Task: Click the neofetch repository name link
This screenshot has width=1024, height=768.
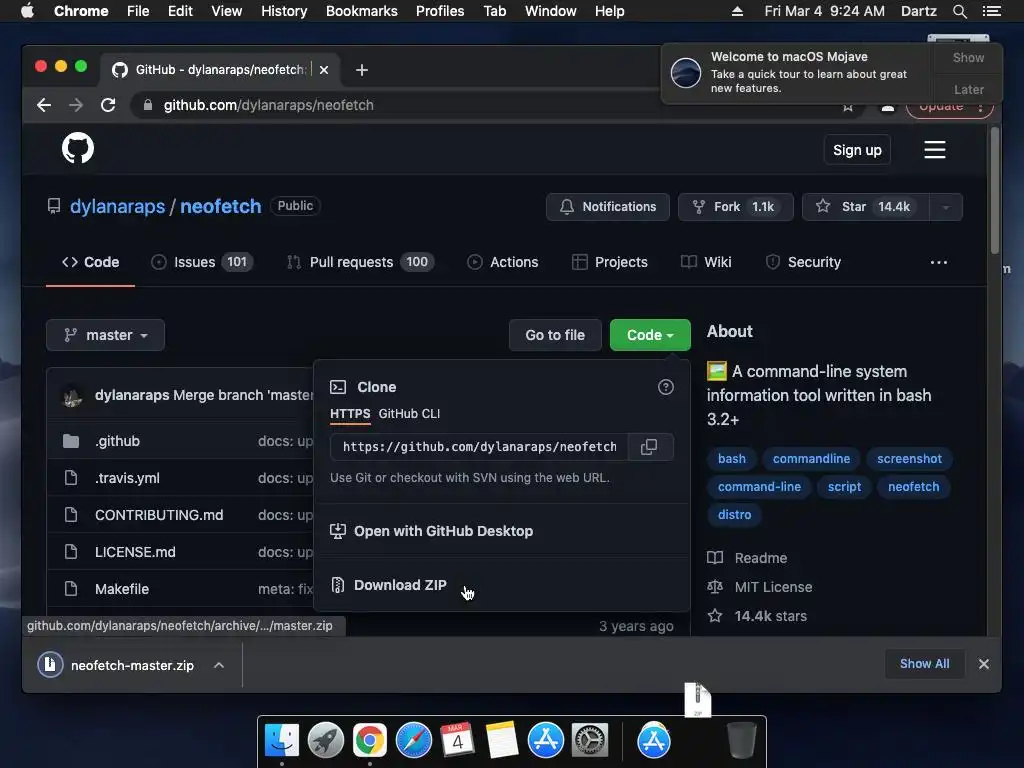Action: (x=221, y=206)
